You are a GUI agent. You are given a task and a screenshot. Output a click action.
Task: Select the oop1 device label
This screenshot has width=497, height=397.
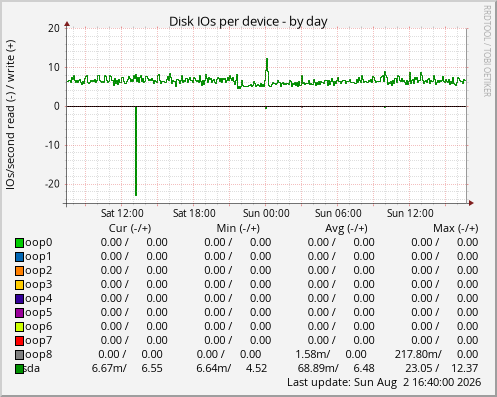tap(38, 257)
